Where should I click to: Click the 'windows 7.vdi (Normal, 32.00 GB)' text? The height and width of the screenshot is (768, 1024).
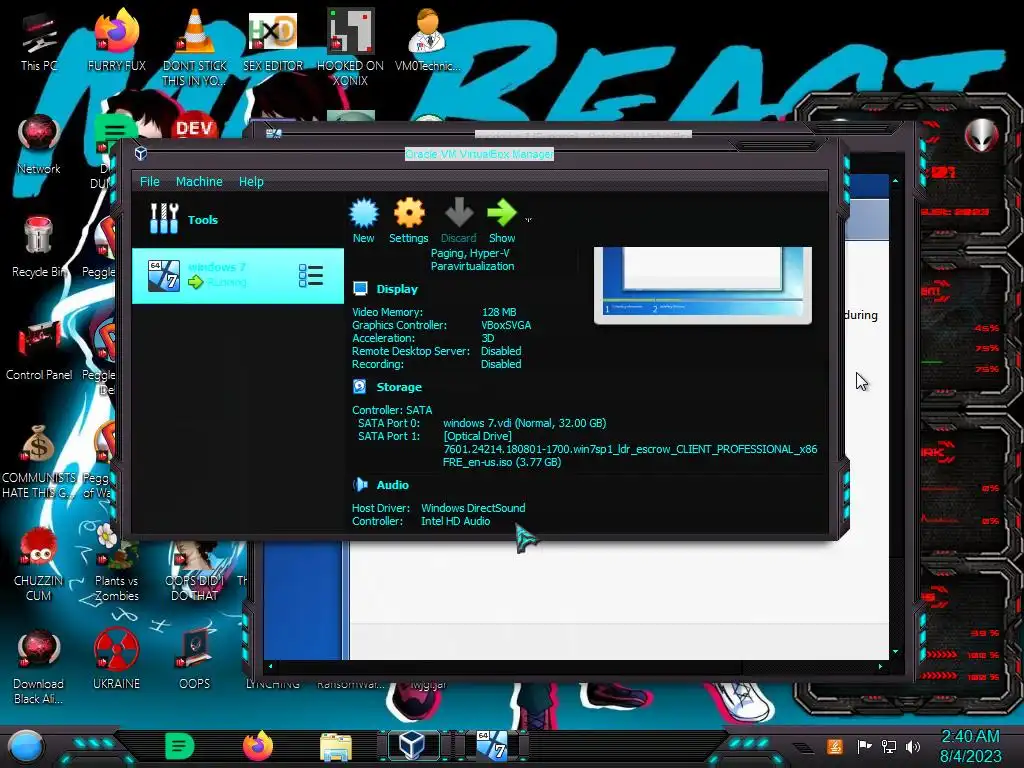(524, 423)
